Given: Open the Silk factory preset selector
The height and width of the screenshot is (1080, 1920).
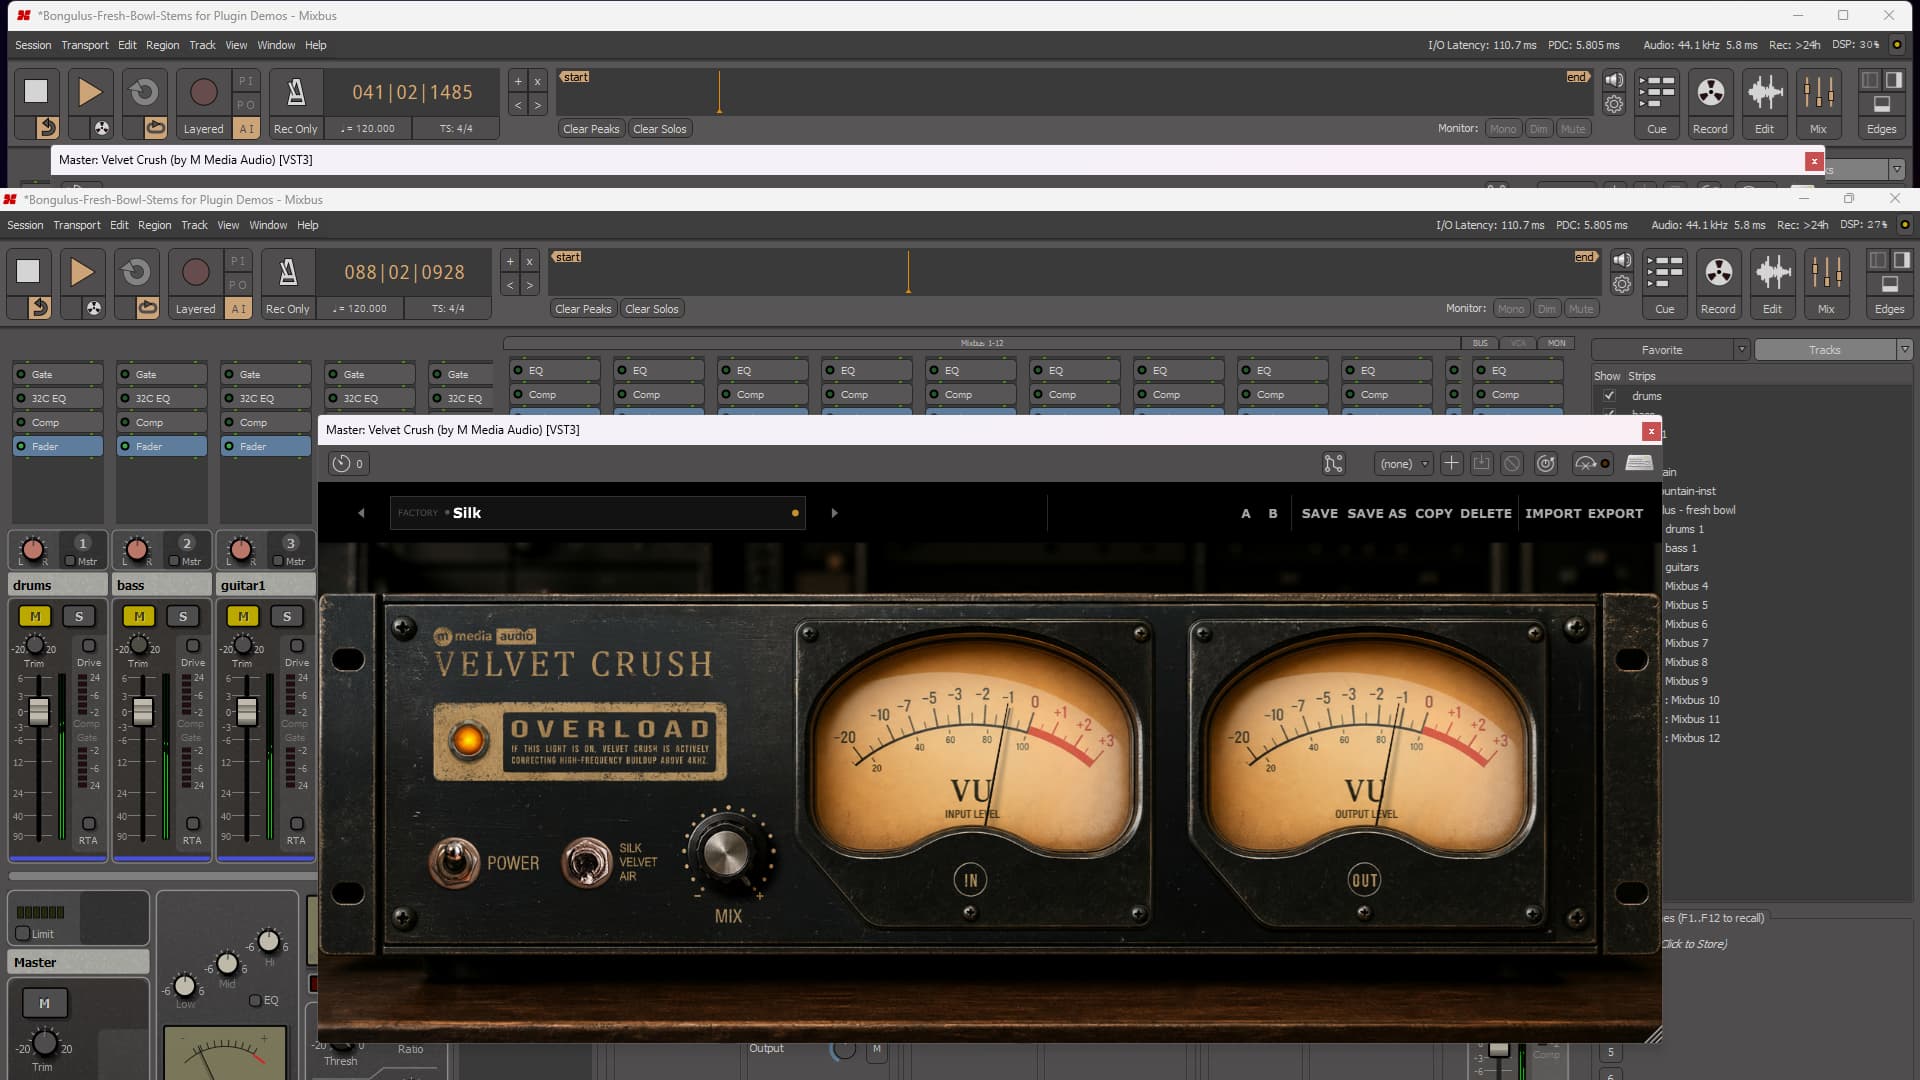Looking at the screenshot, I should [x=597, y=513].
